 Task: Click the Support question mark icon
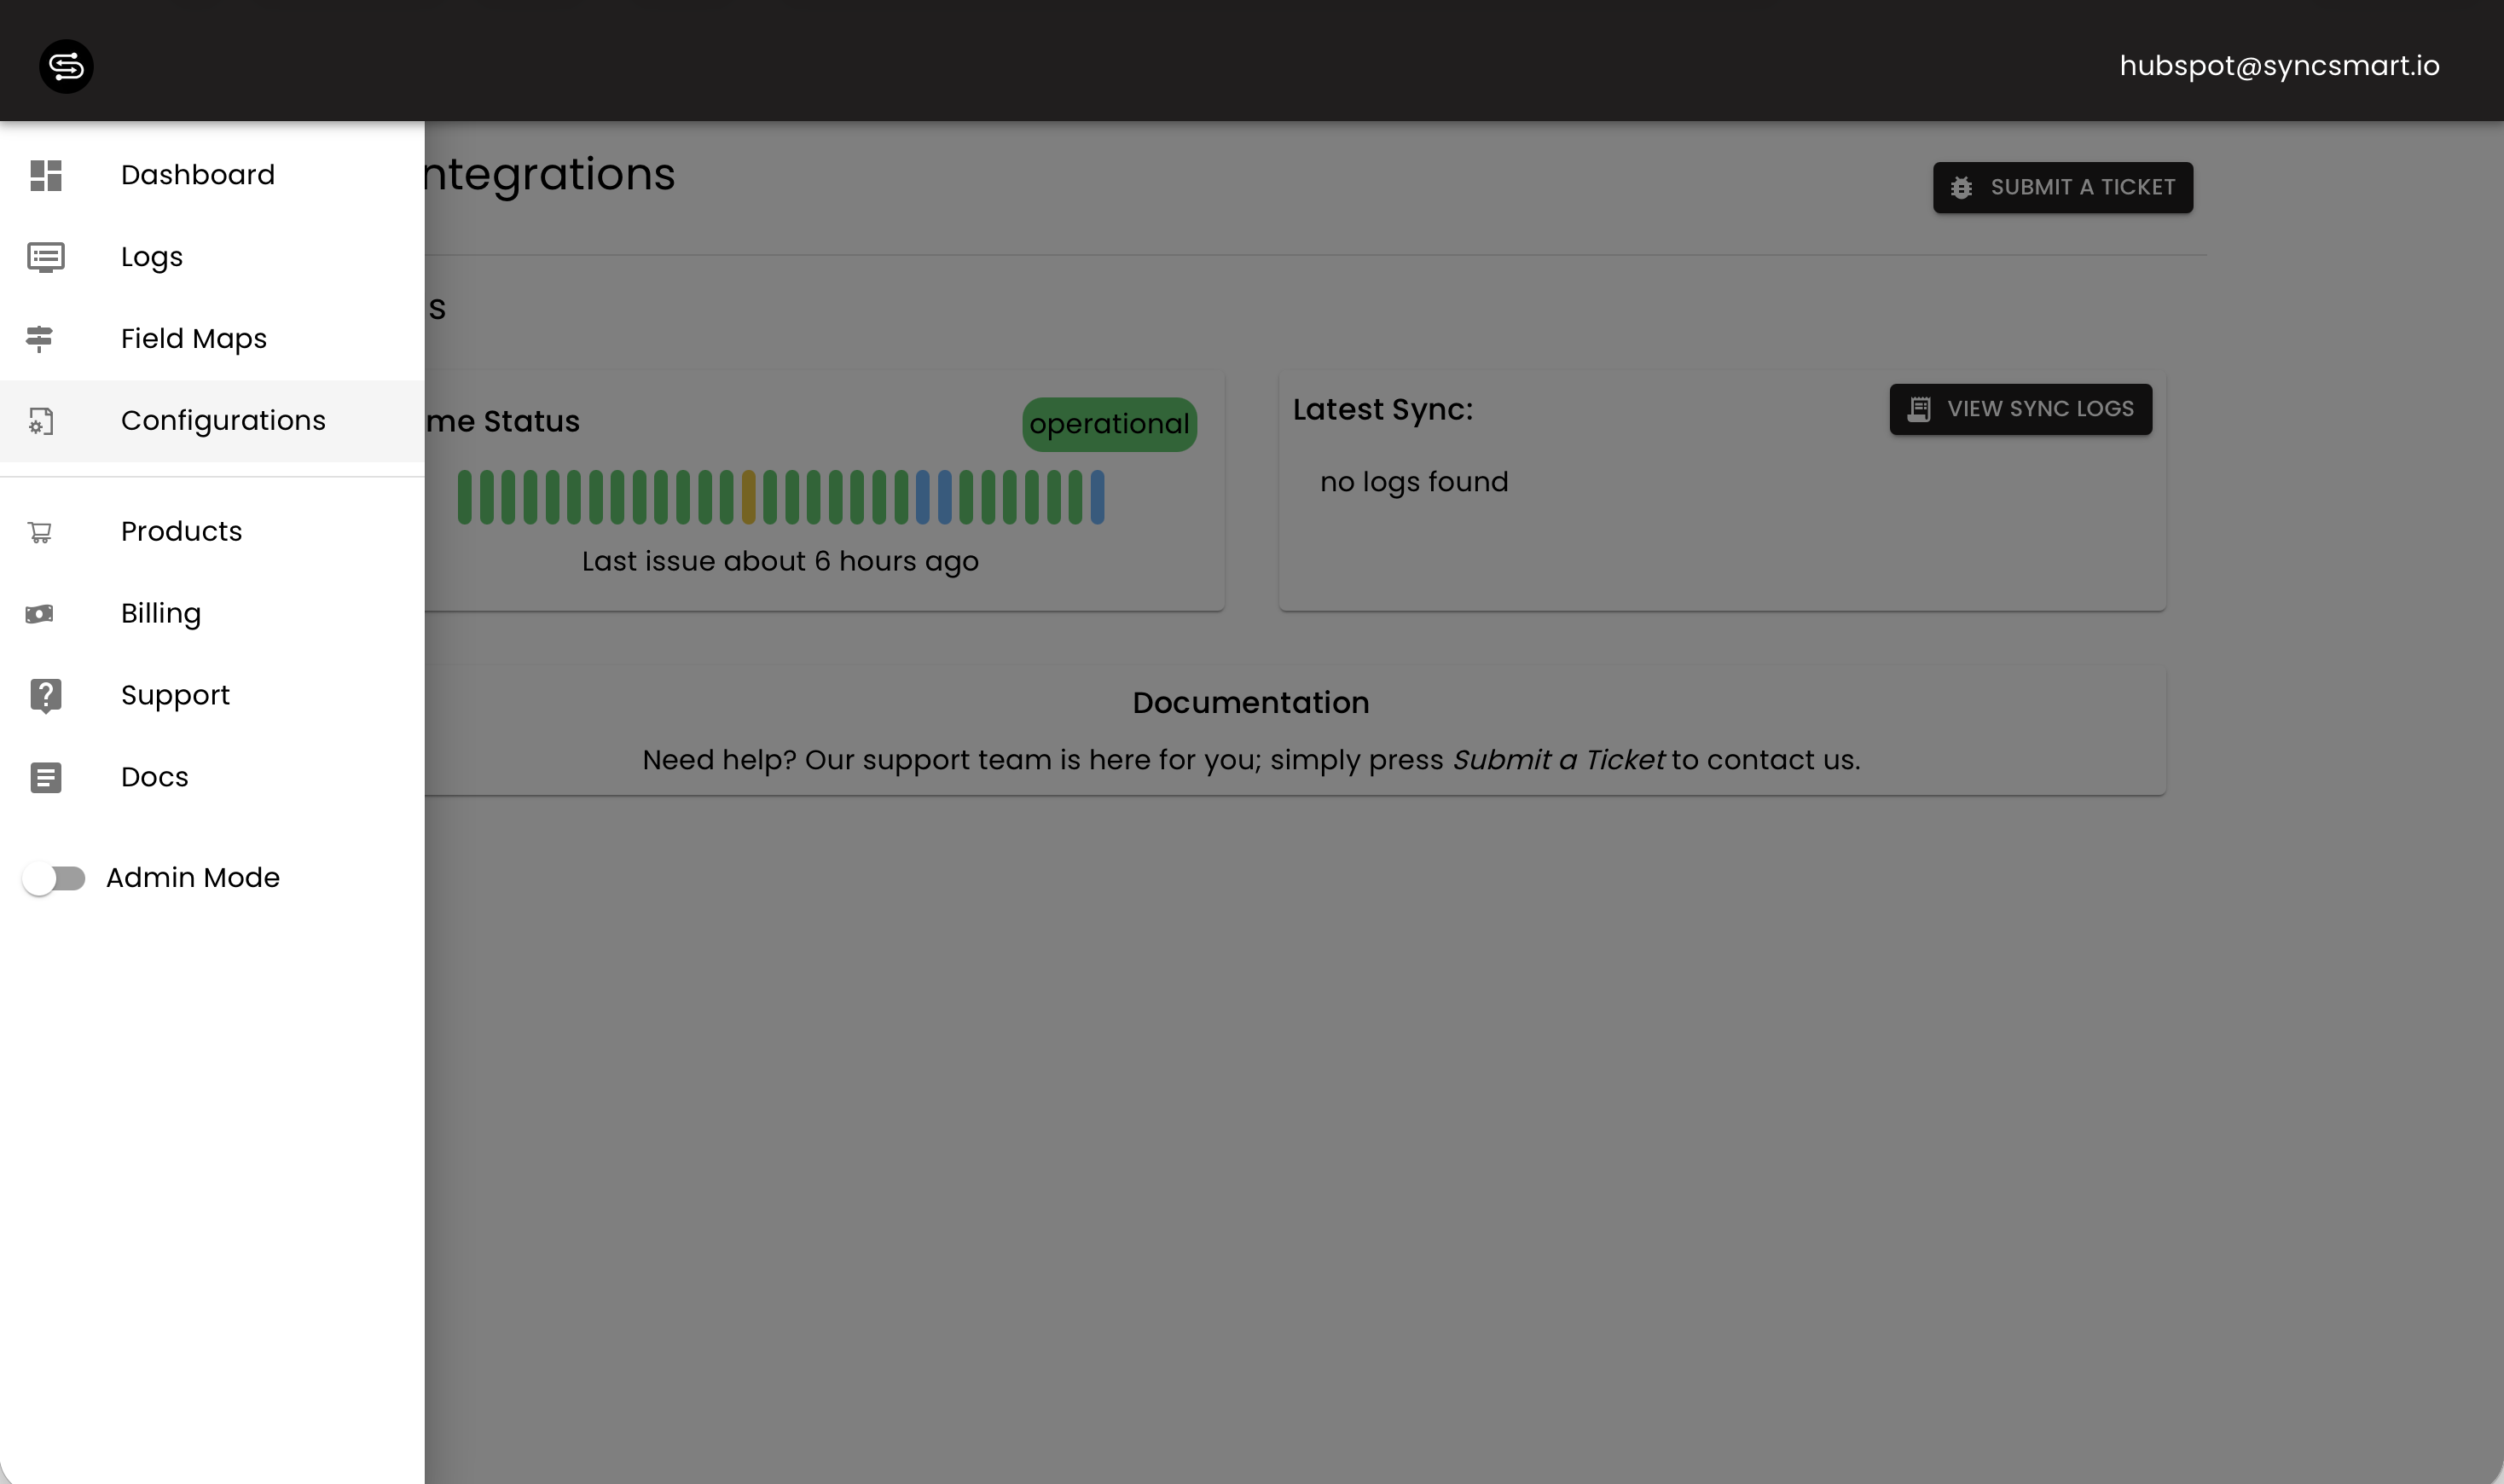point(45,695)
